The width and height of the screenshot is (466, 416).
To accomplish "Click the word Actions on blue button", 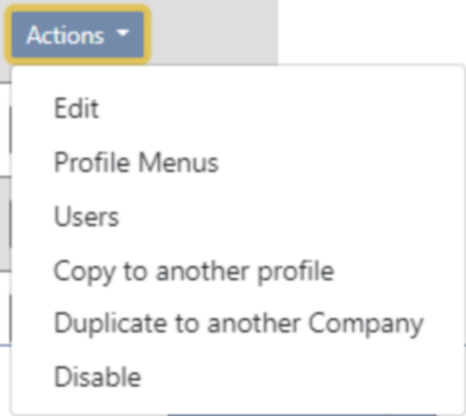I will (x=65, y=35).
